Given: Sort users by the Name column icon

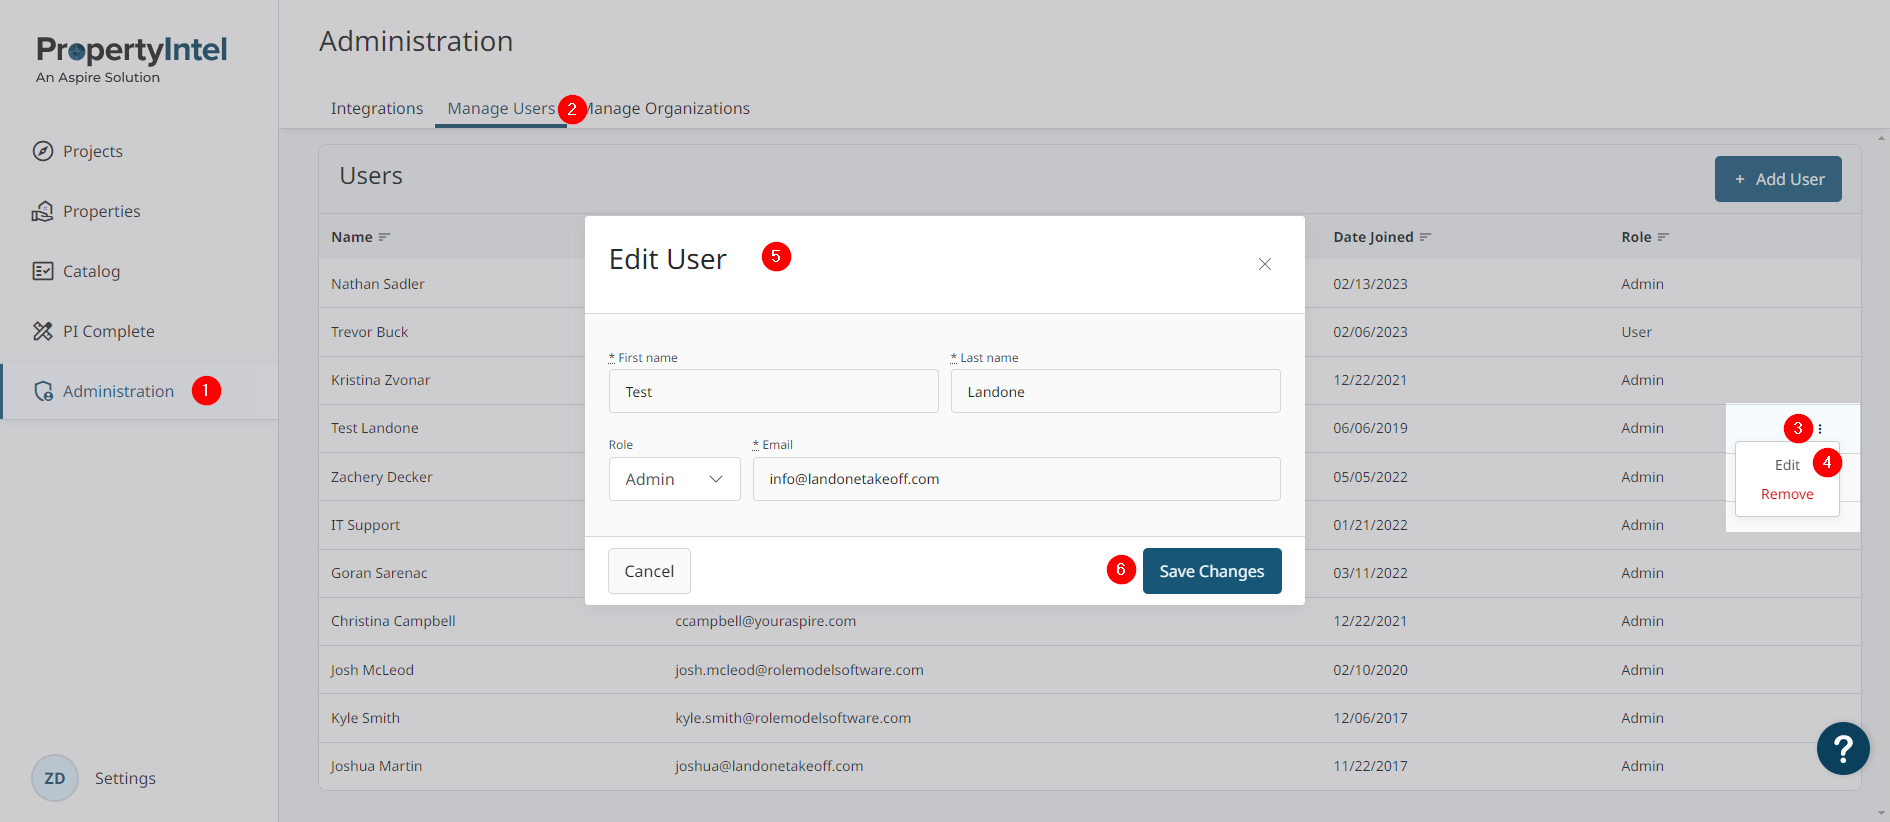Looking at the screenshot, I should coord(384,237).
